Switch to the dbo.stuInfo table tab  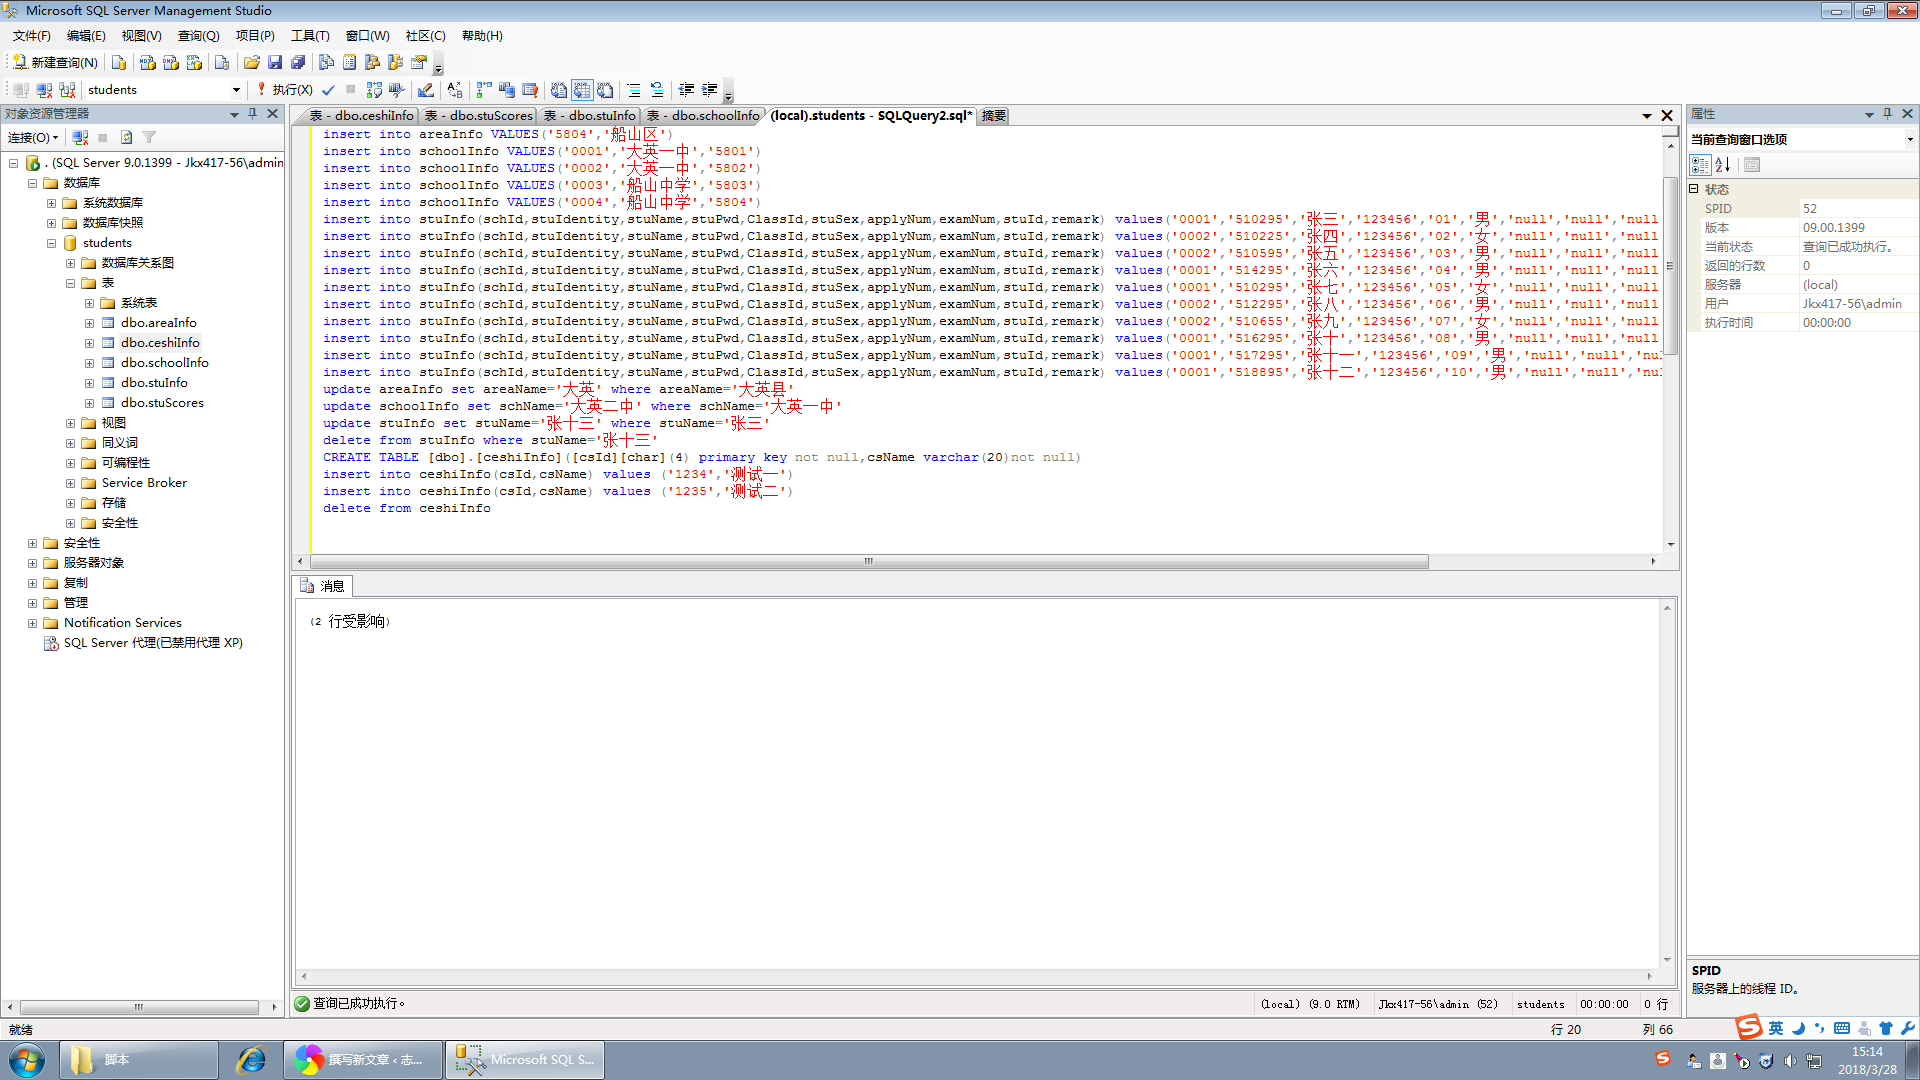(x=590, y=116)
